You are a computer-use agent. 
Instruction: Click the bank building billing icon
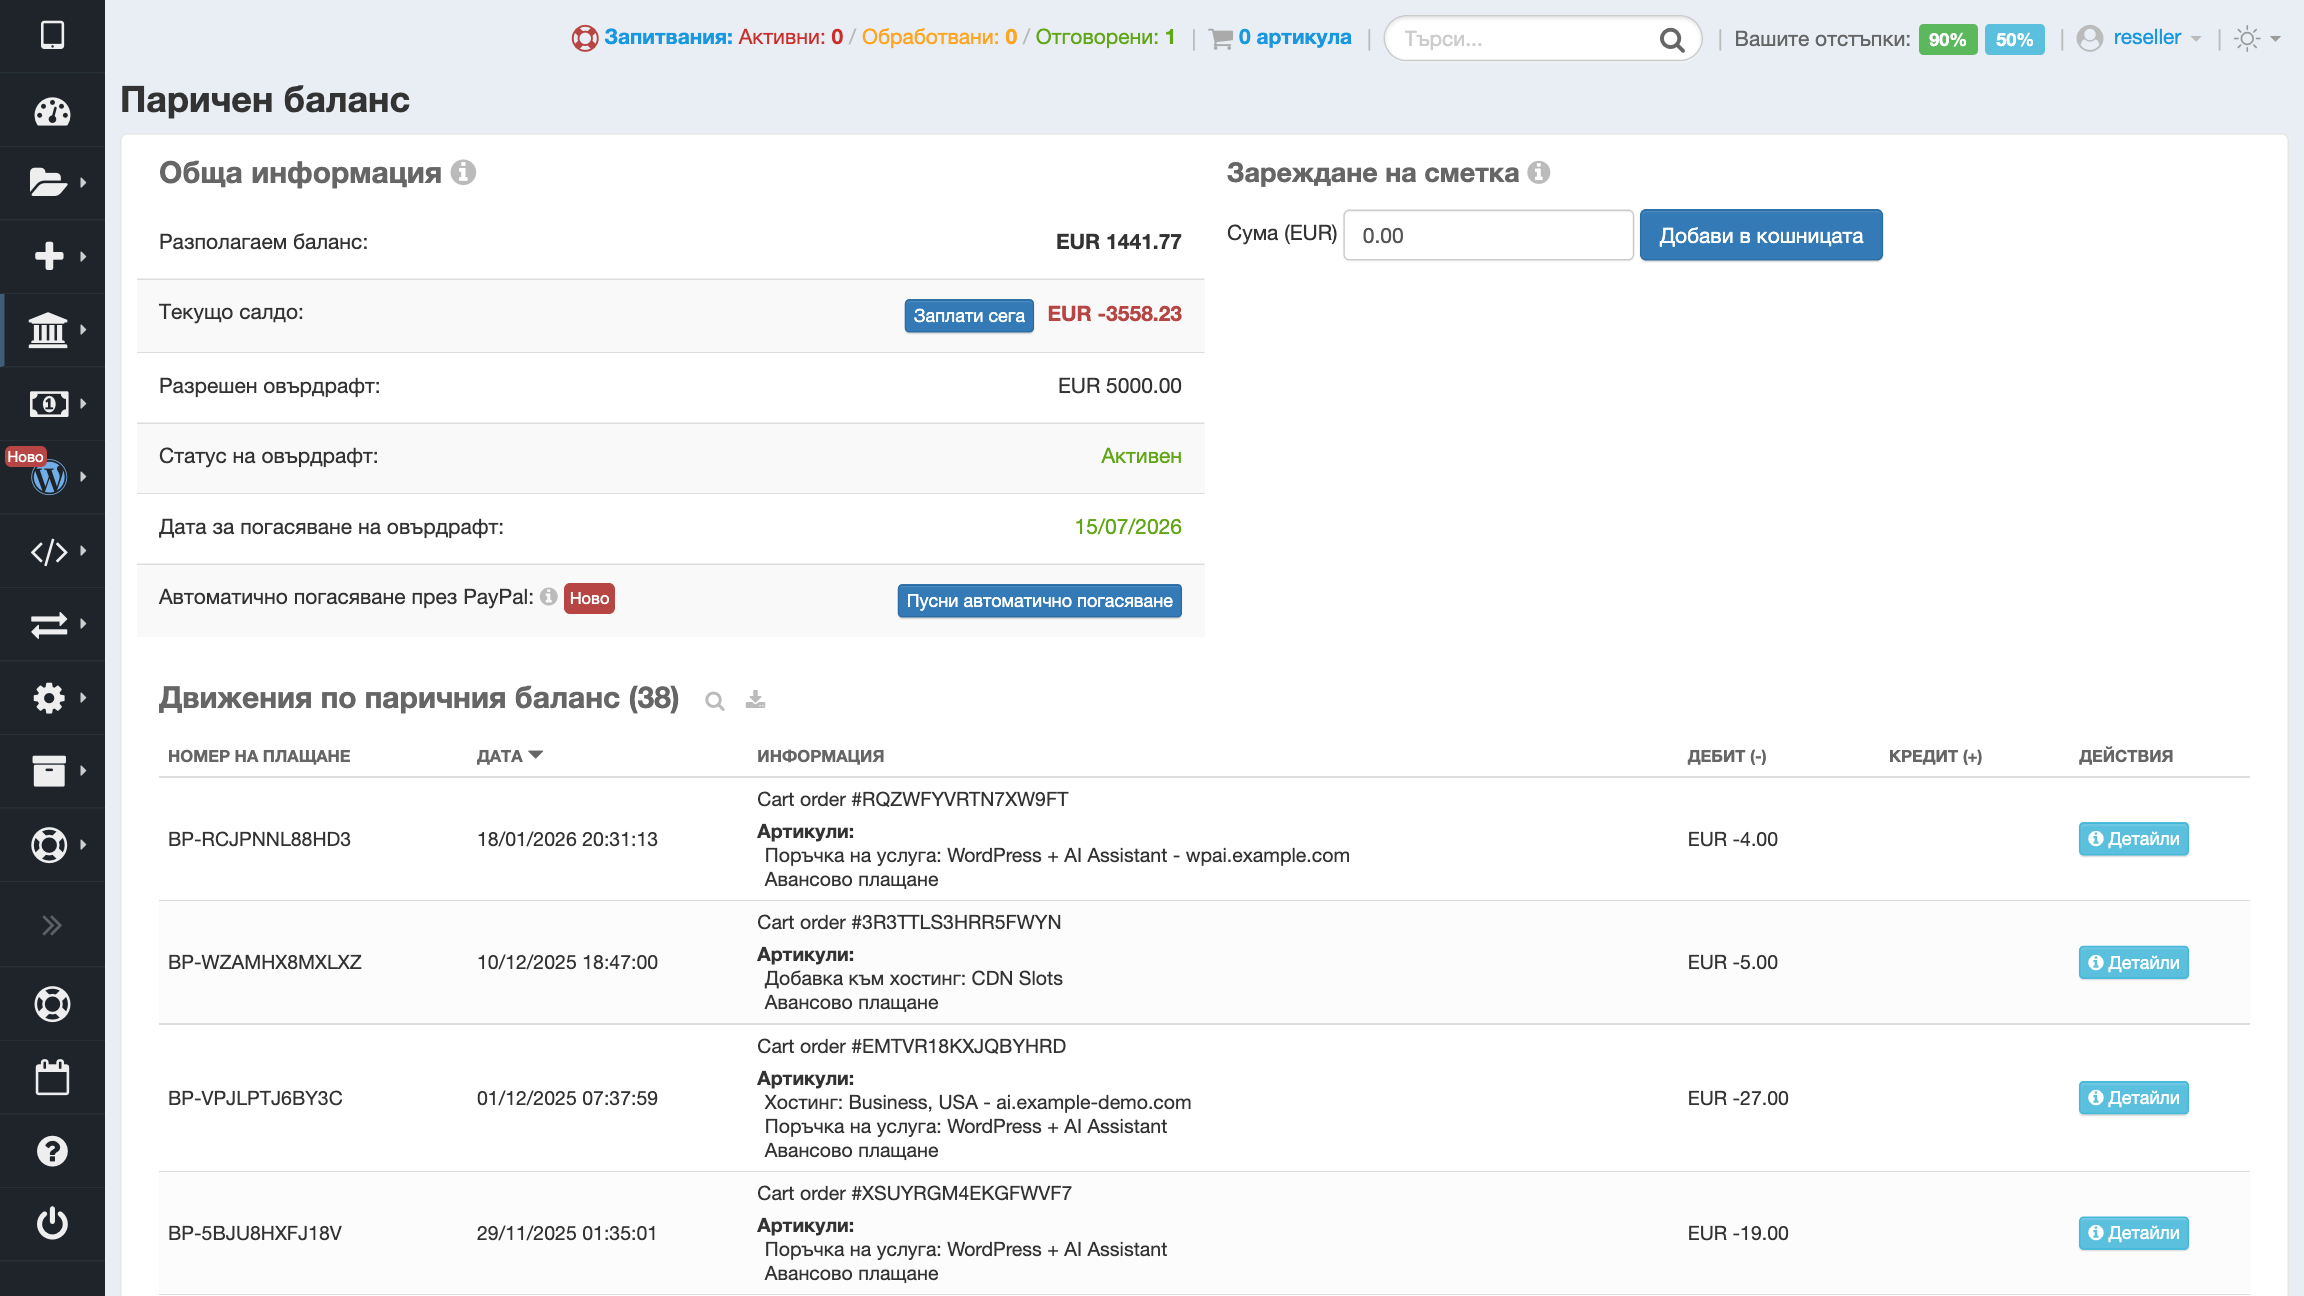(48, 329)
